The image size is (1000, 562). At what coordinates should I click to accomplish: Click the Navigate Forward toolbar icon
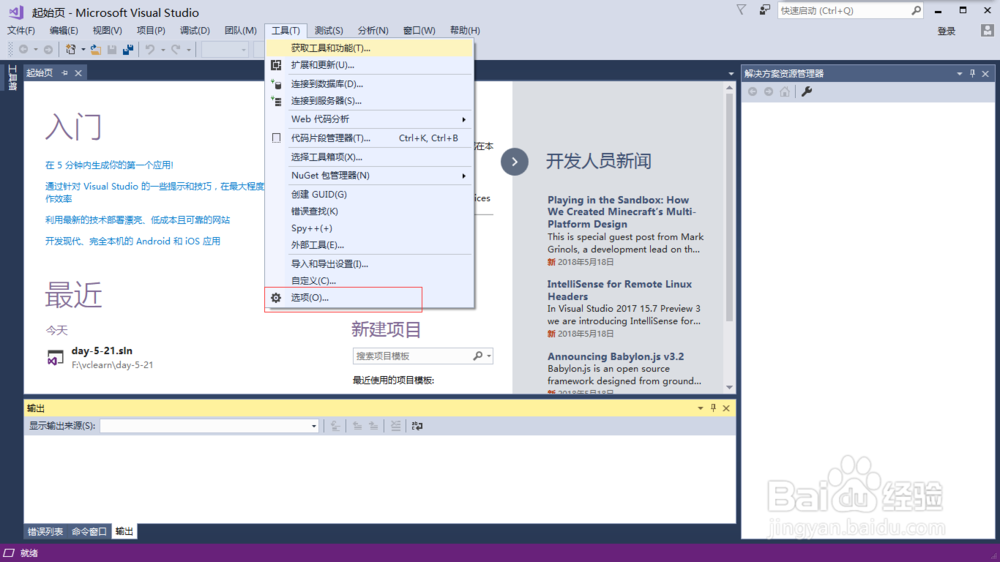click(x=48, y=50)
